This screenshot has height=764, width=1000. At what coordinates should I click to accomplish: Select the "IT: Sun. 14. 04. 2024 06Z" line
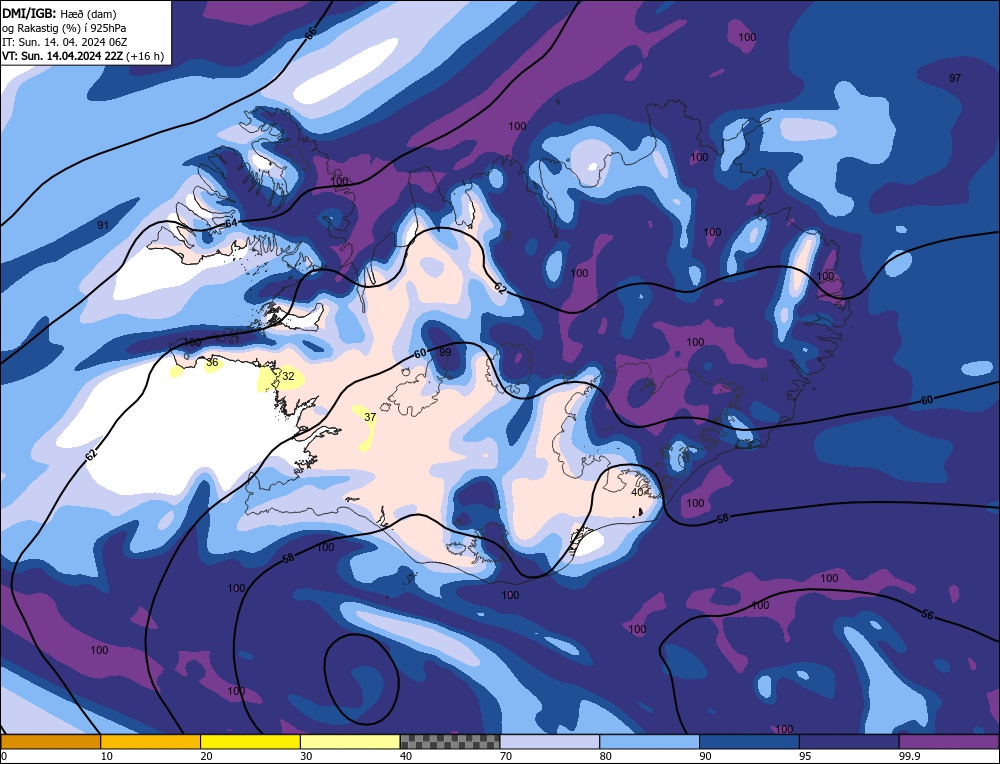64,42
